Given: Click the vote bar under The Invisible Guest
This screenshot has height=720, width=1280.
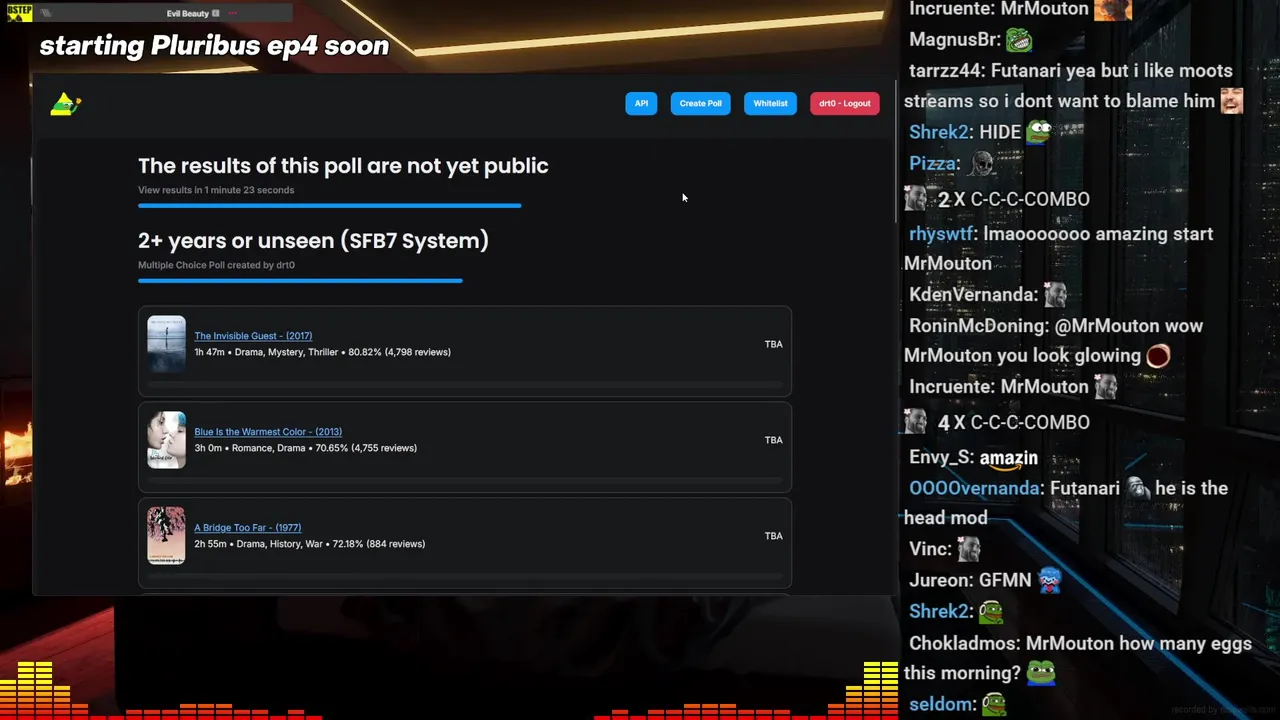Looking at the screenshot, I should click(x=465, y=384).
